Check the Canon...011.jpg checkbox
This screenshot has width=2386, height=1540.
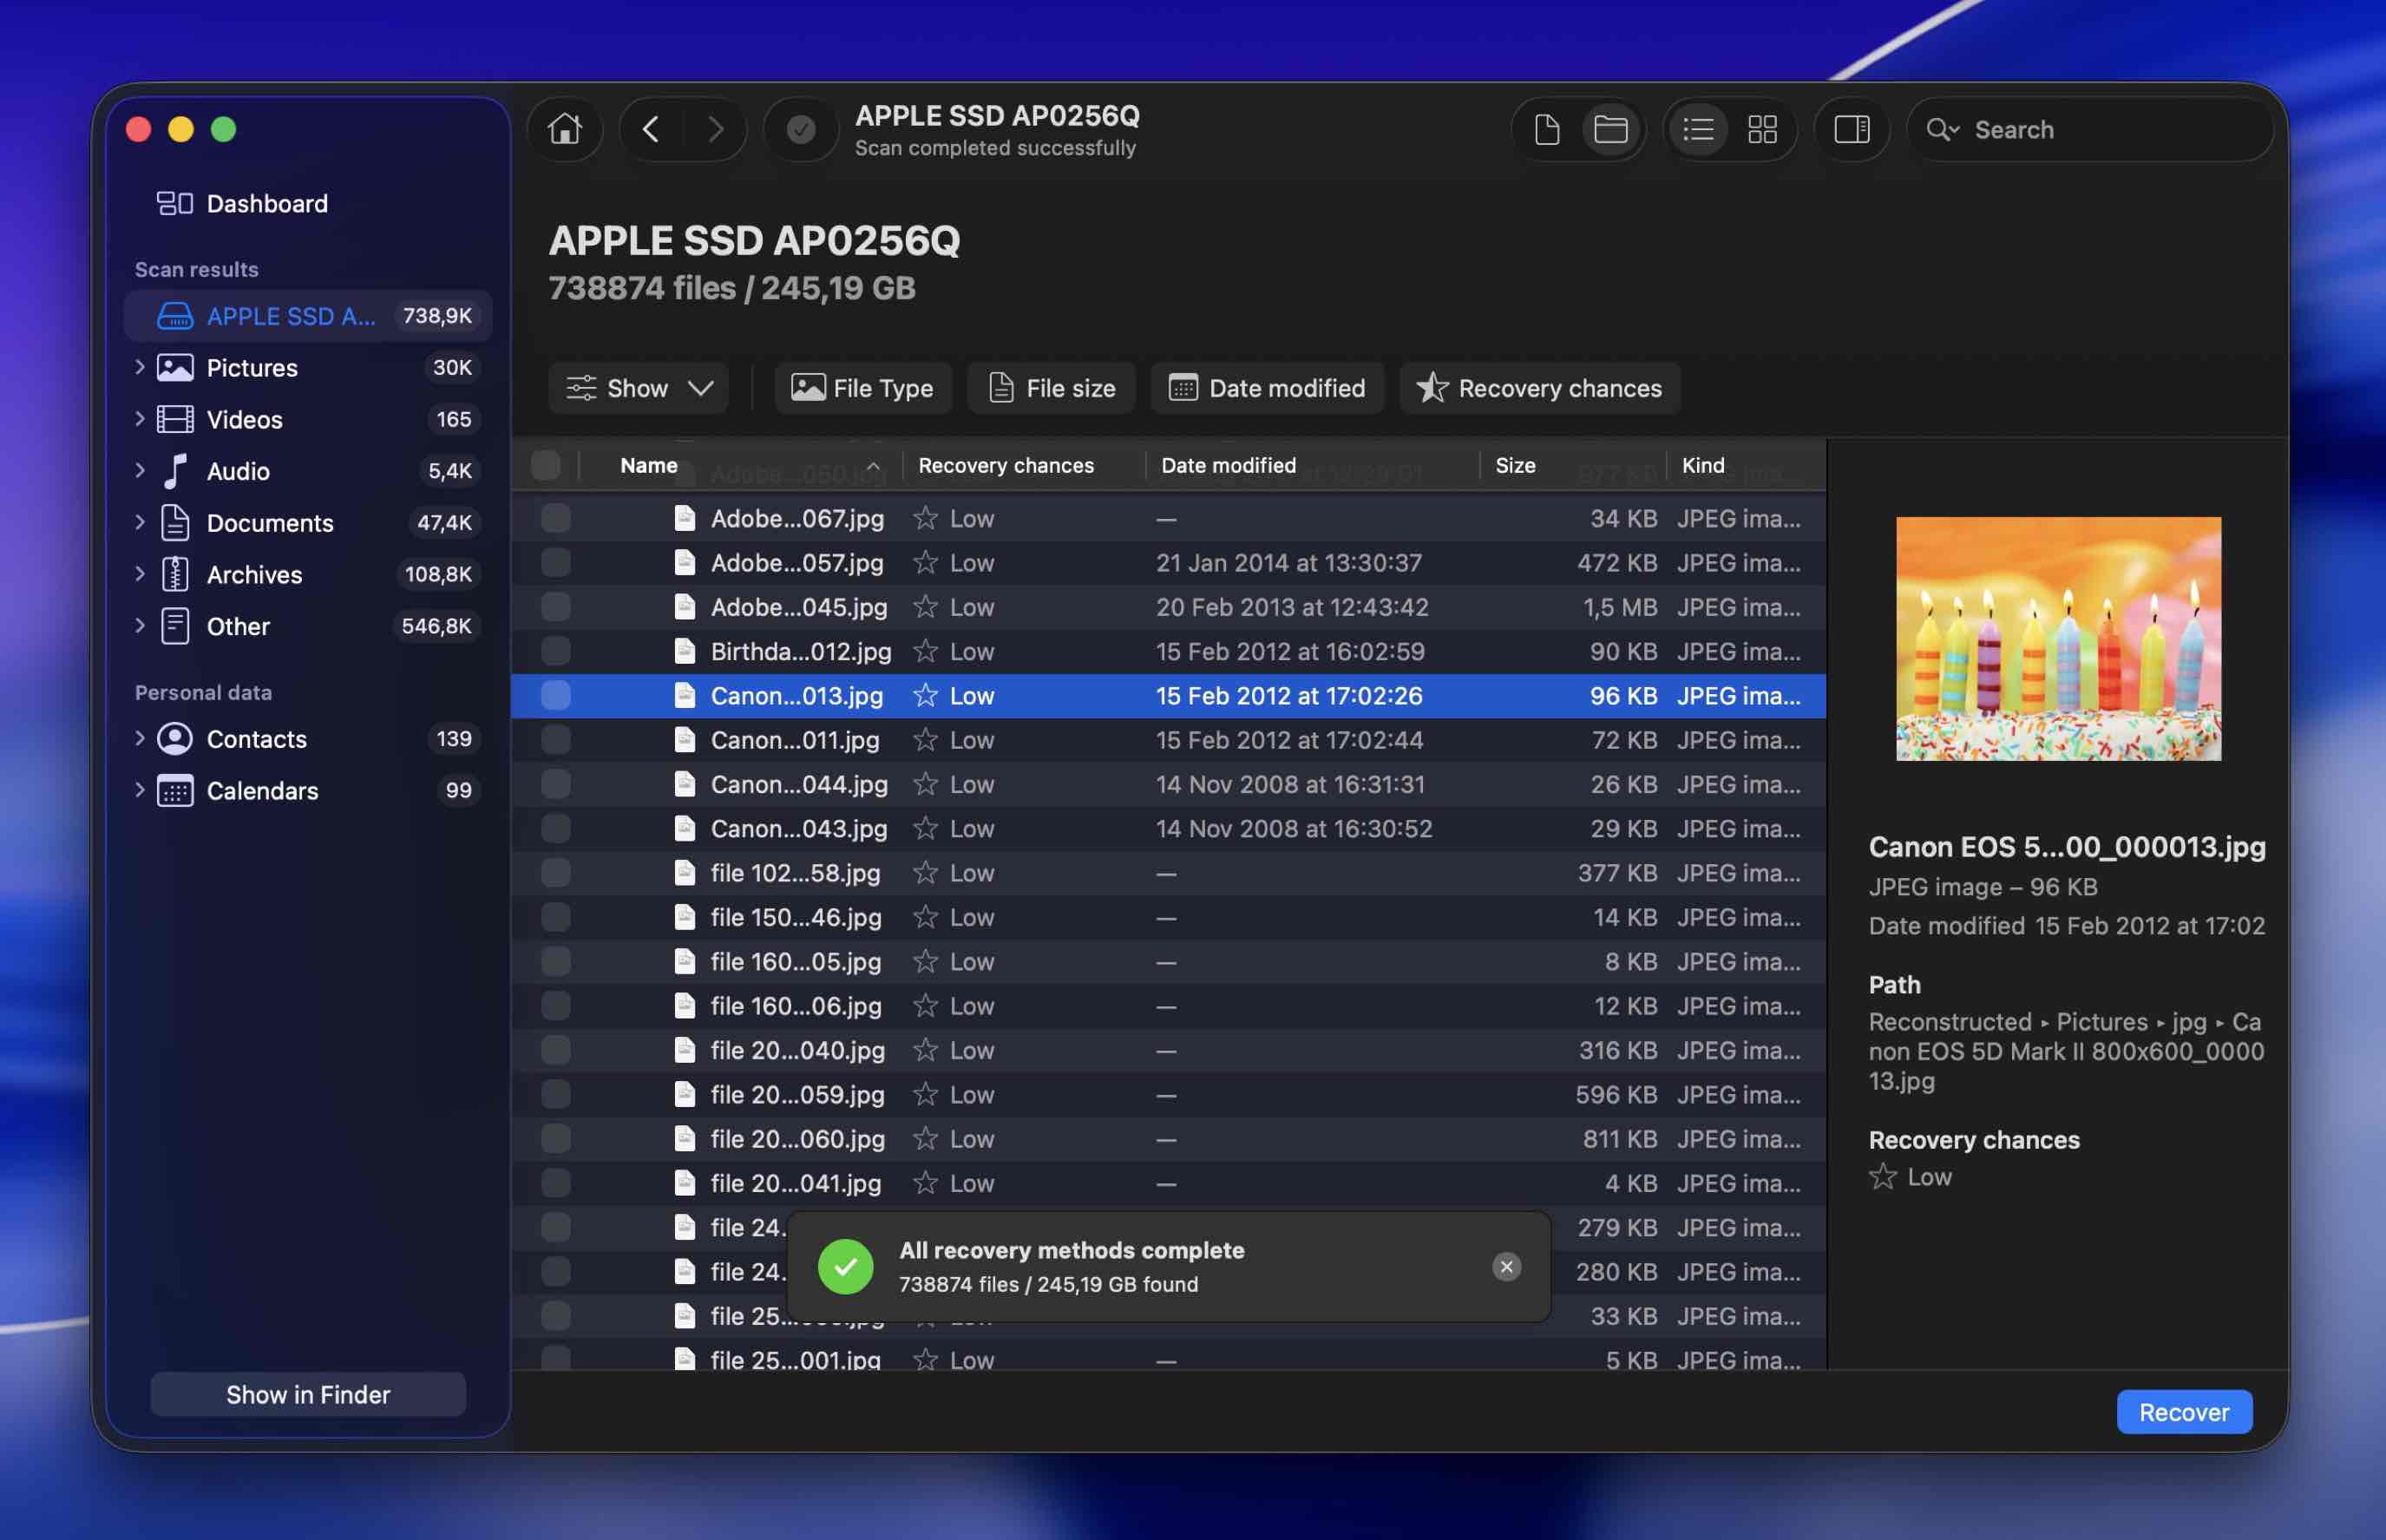point(556,740)
